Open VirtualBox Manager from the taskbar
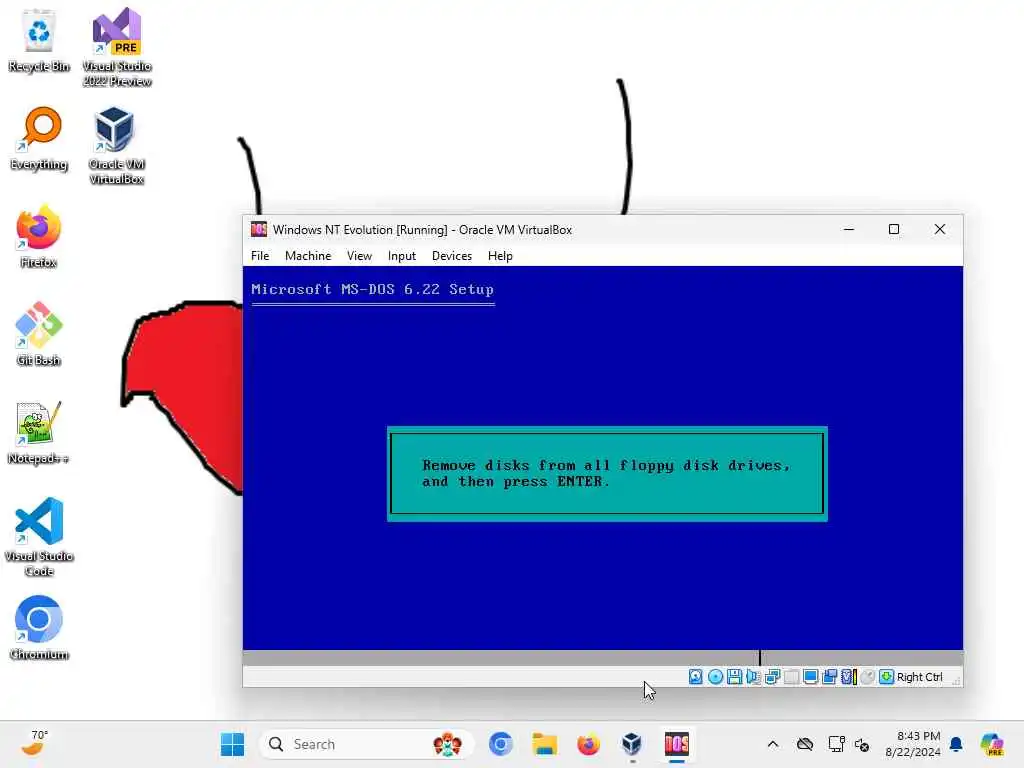1024x768 pixels. point(632,744)
